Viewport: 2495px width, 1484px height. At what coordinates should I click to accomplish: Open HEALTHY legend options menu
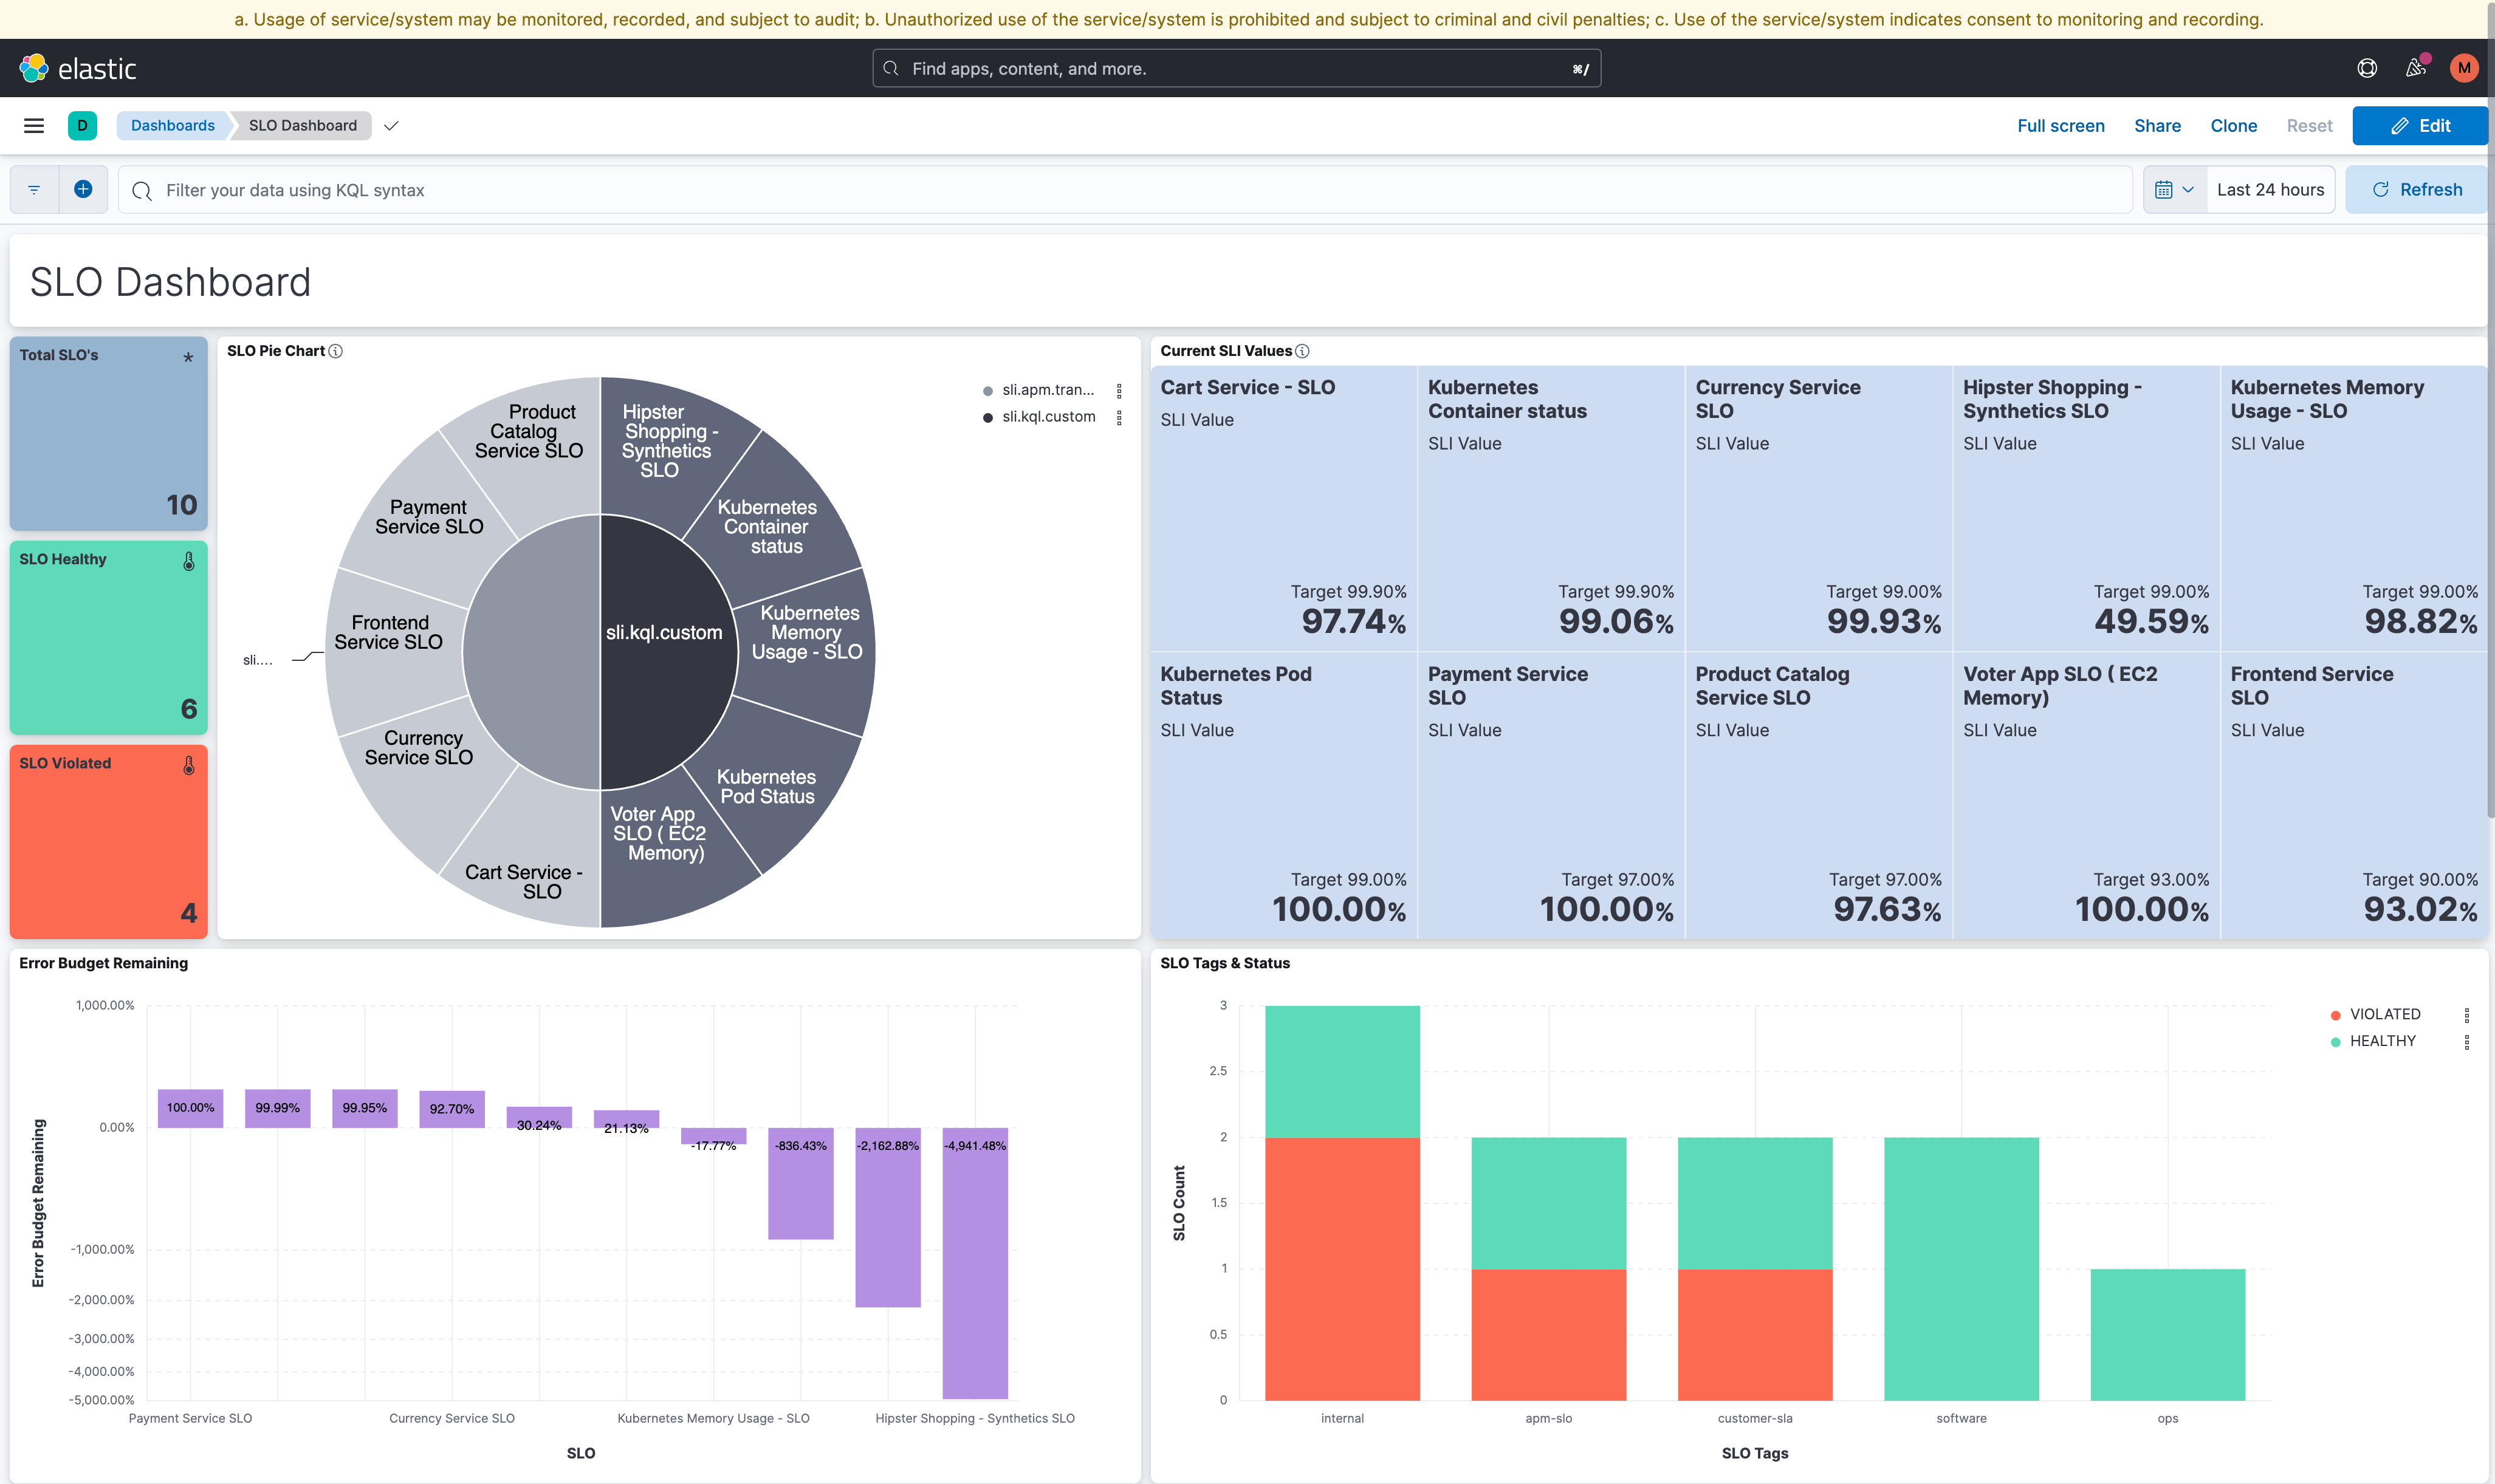(2467, 1042)
